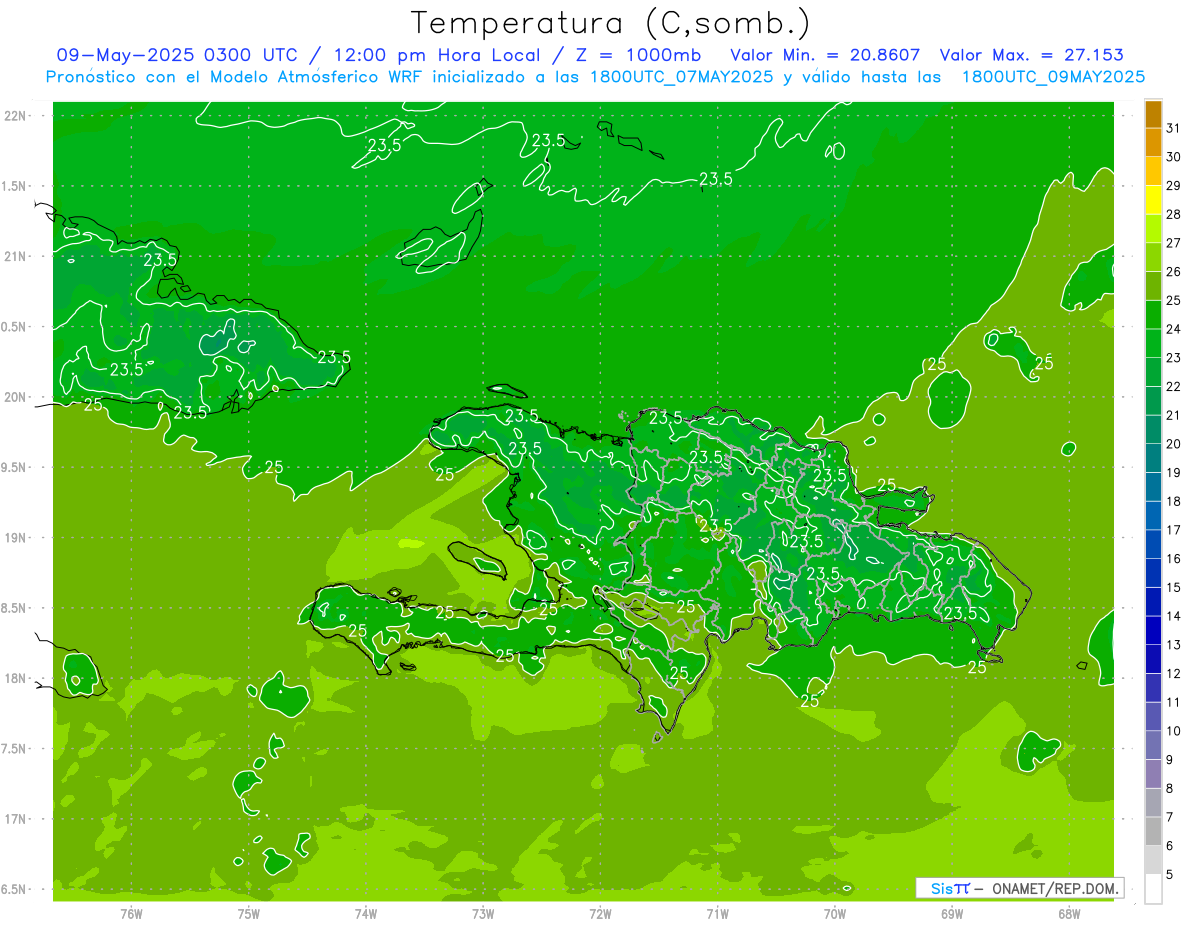Click the 20N latitude axis label
This screenshot has height=927, width=1200.
[x=16, y=397]
